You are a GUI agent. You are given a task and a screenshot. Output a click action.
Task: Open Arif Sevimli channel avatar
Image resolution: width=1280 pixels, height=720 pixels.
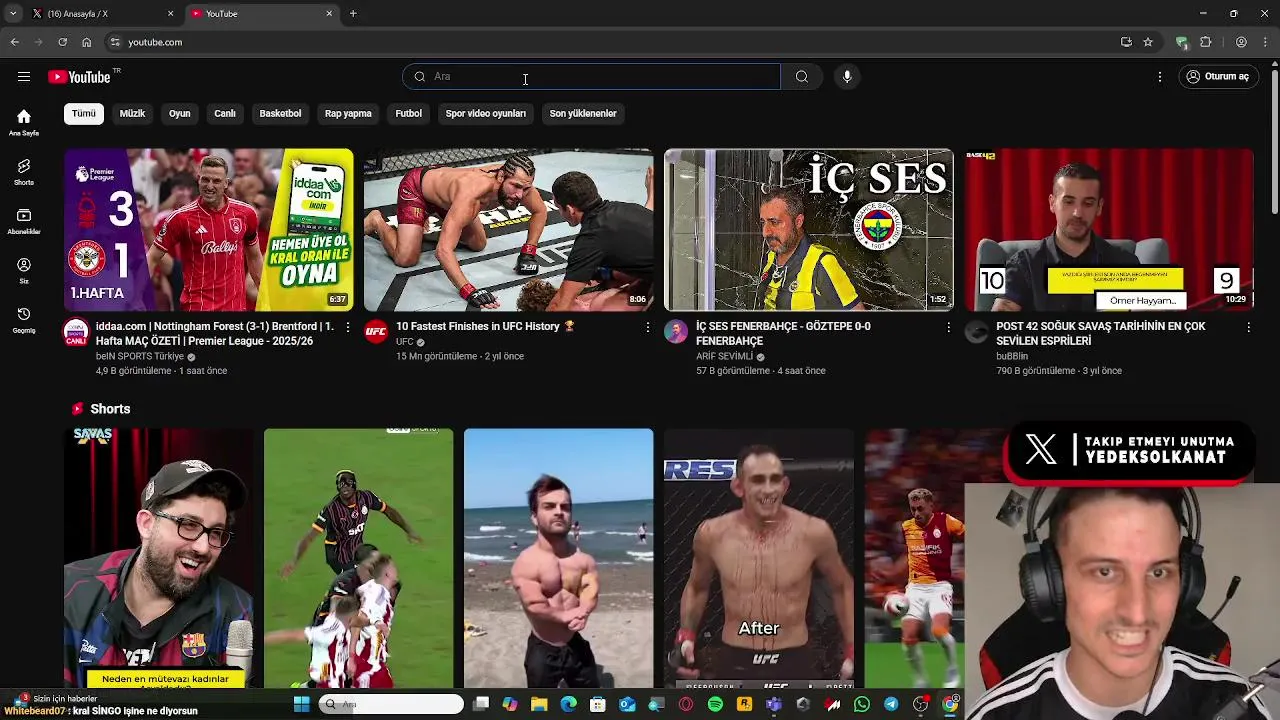[x=676, y=332]
